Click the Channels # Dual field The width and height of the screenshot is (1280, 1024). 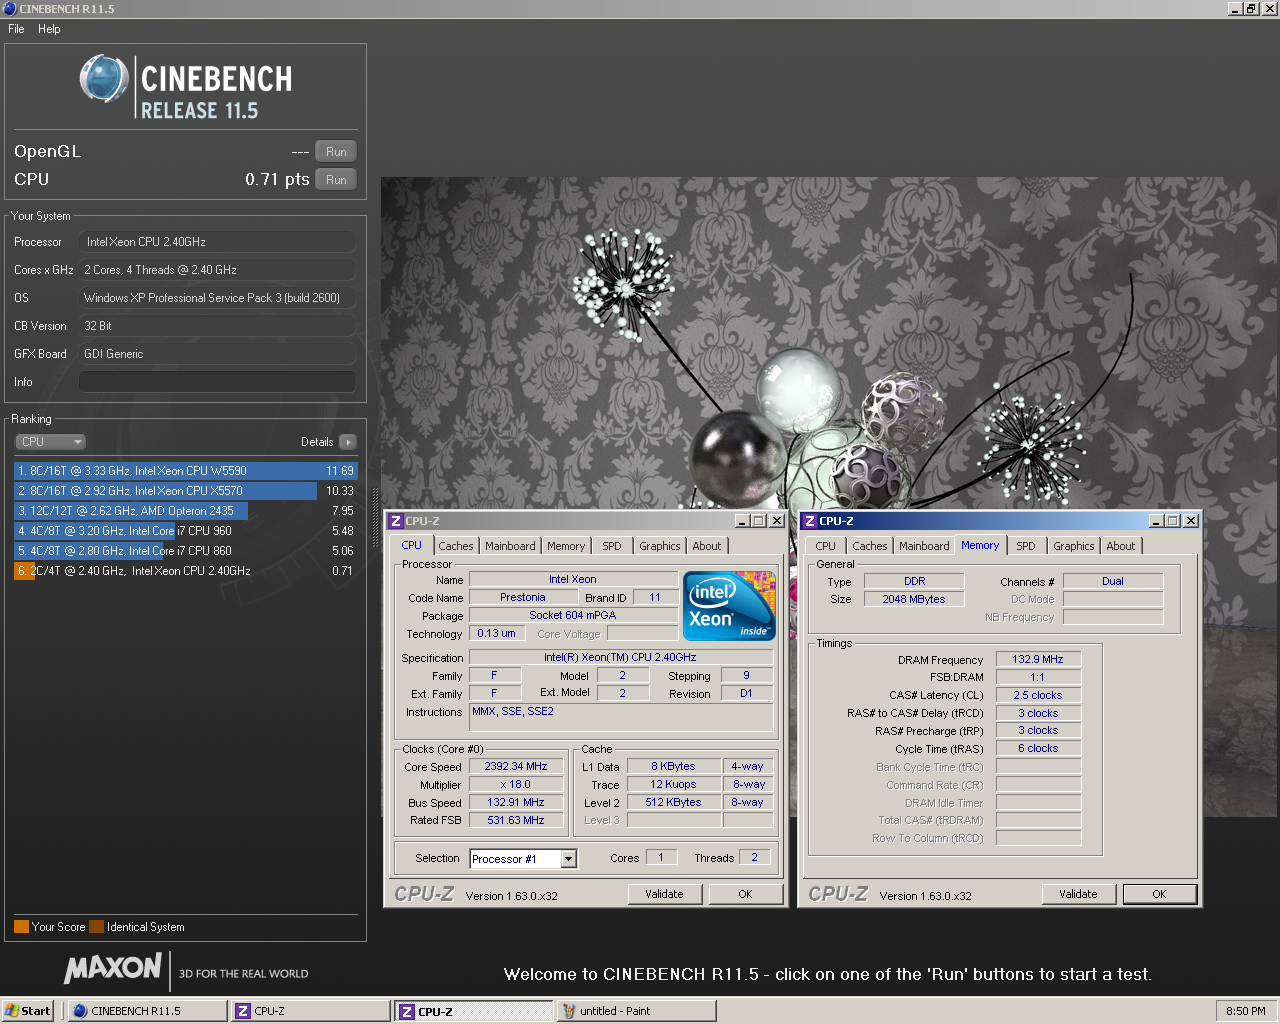[x=1113, y=582]
